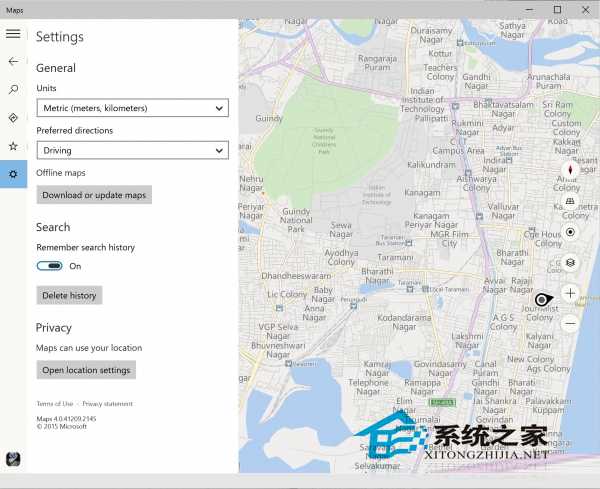Screen dimensions: 600x489
Task: Select the Settings gear in the sidebar
Action: click(13, 174)
